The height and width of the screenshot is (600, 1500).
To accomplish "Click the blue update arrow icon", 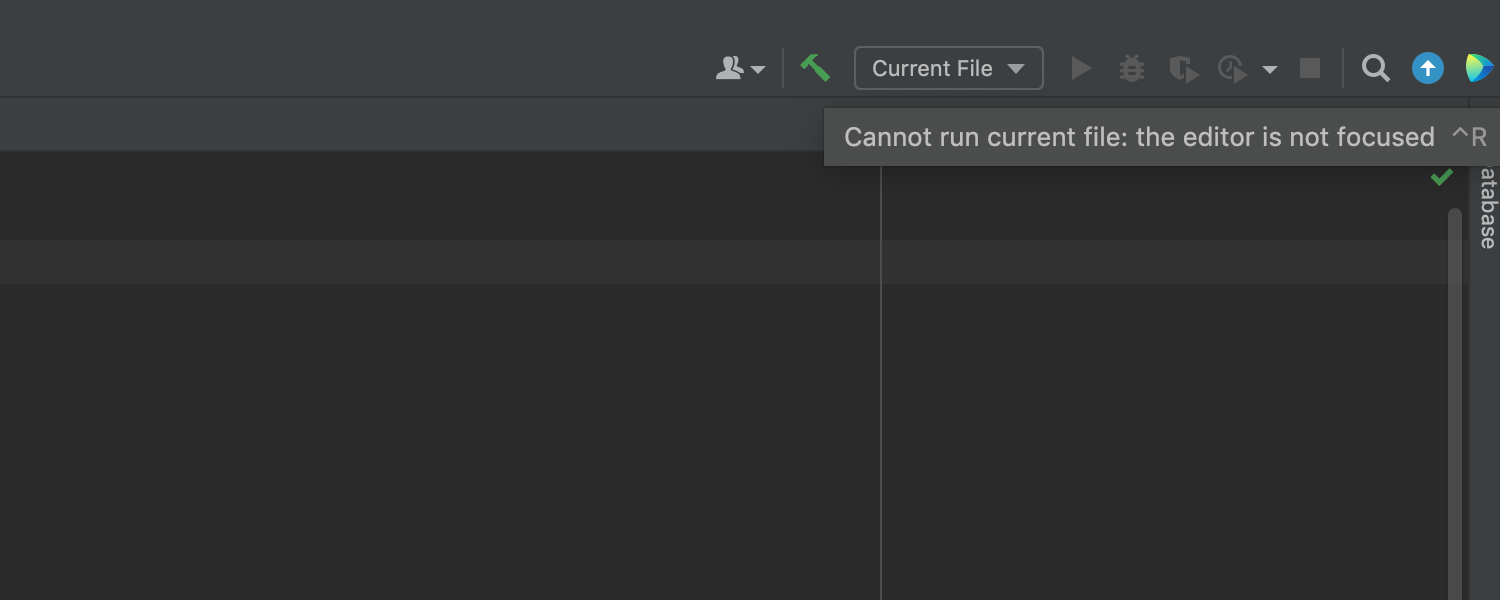I will click(x=1427, y=68).
